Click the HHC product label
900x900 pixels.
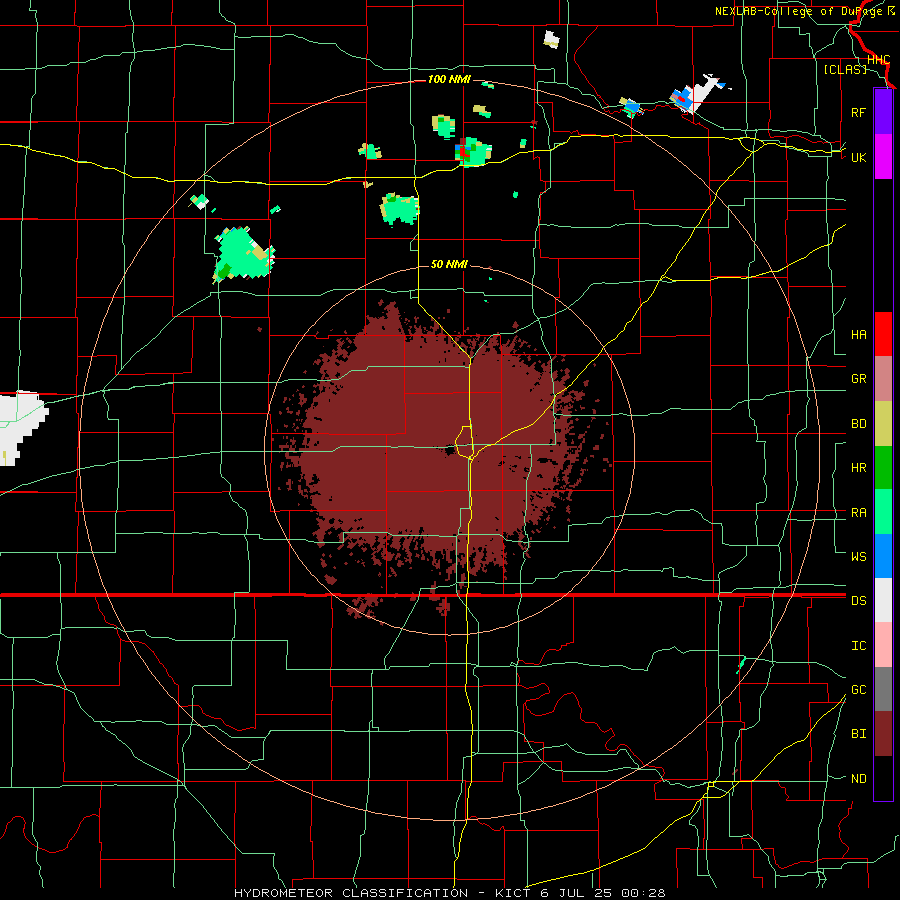(878, 60)
